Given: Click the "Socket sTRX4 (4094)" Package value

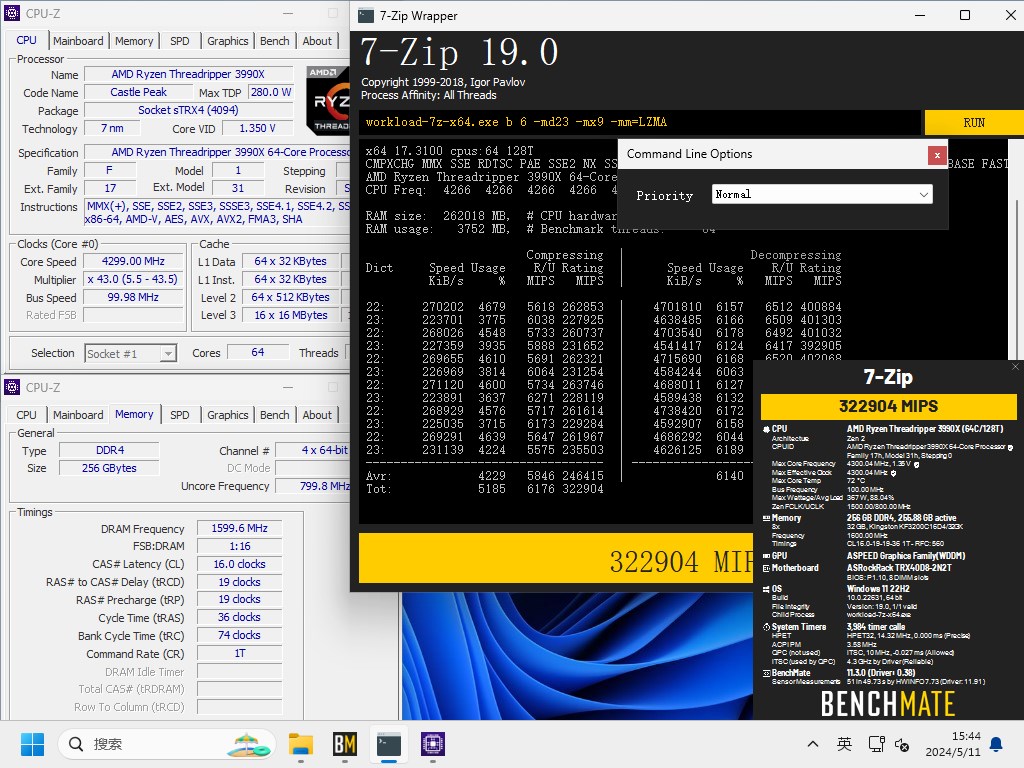Looking at the screenshot, I should pyautogui.click(x=188, y=110).
